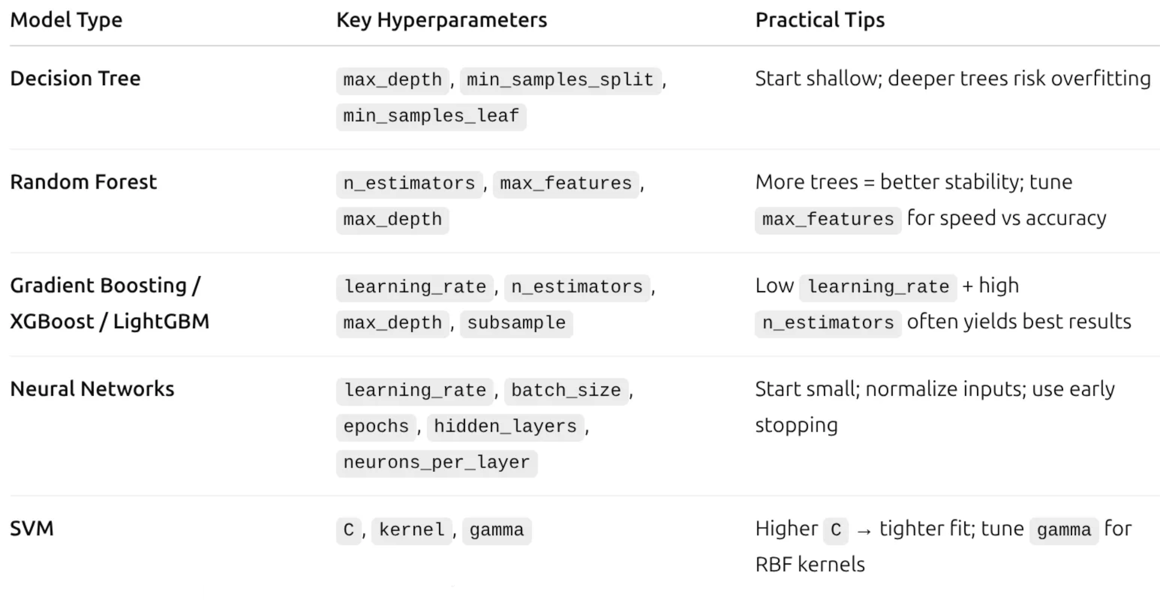Click the subsample code chip
Image resolution: width=1160 pixels, height=600 pixels.
coord(516,323)
